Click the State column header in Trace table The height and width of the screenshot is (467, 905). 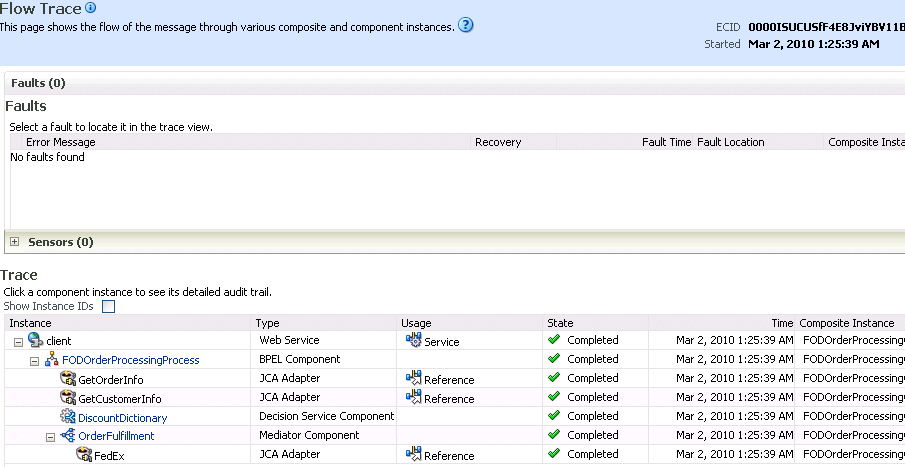560,323
